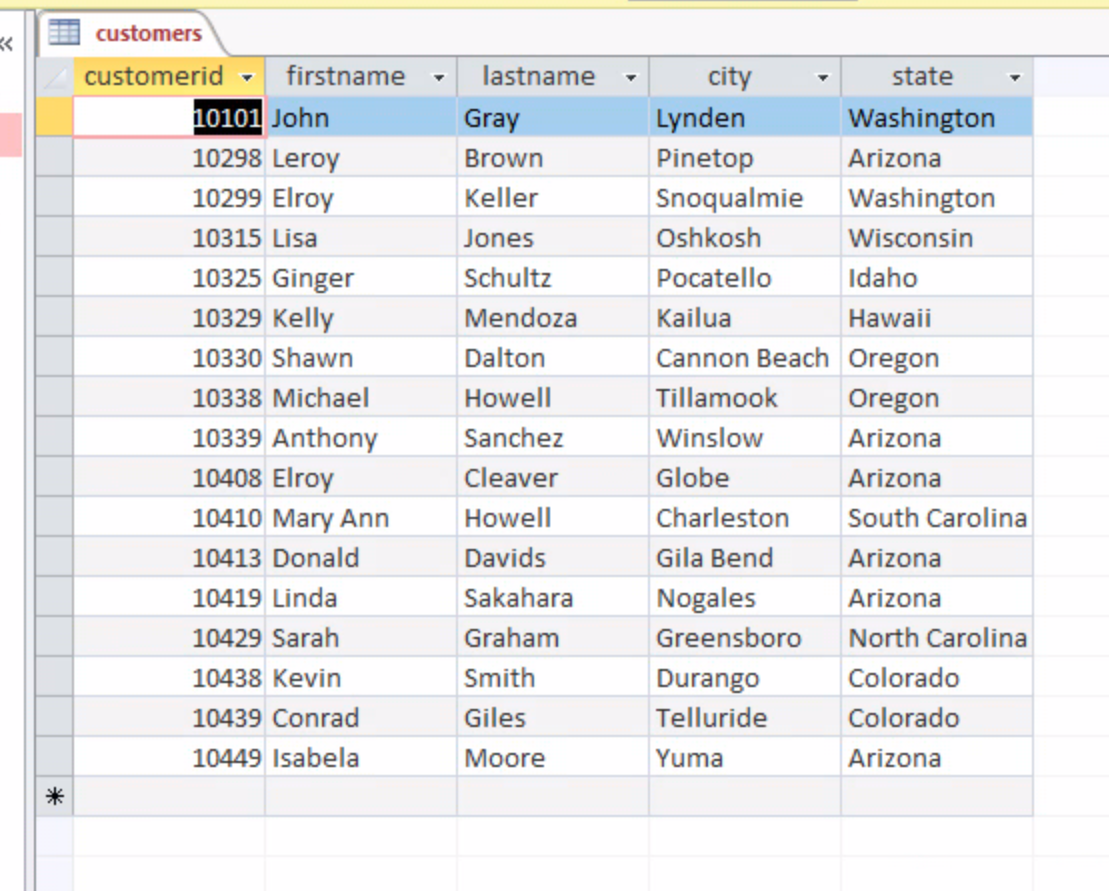Viewport: 1109px width, 891px height.
Task: Click the firstname cell Michael
Action: (x=361, y=397)
